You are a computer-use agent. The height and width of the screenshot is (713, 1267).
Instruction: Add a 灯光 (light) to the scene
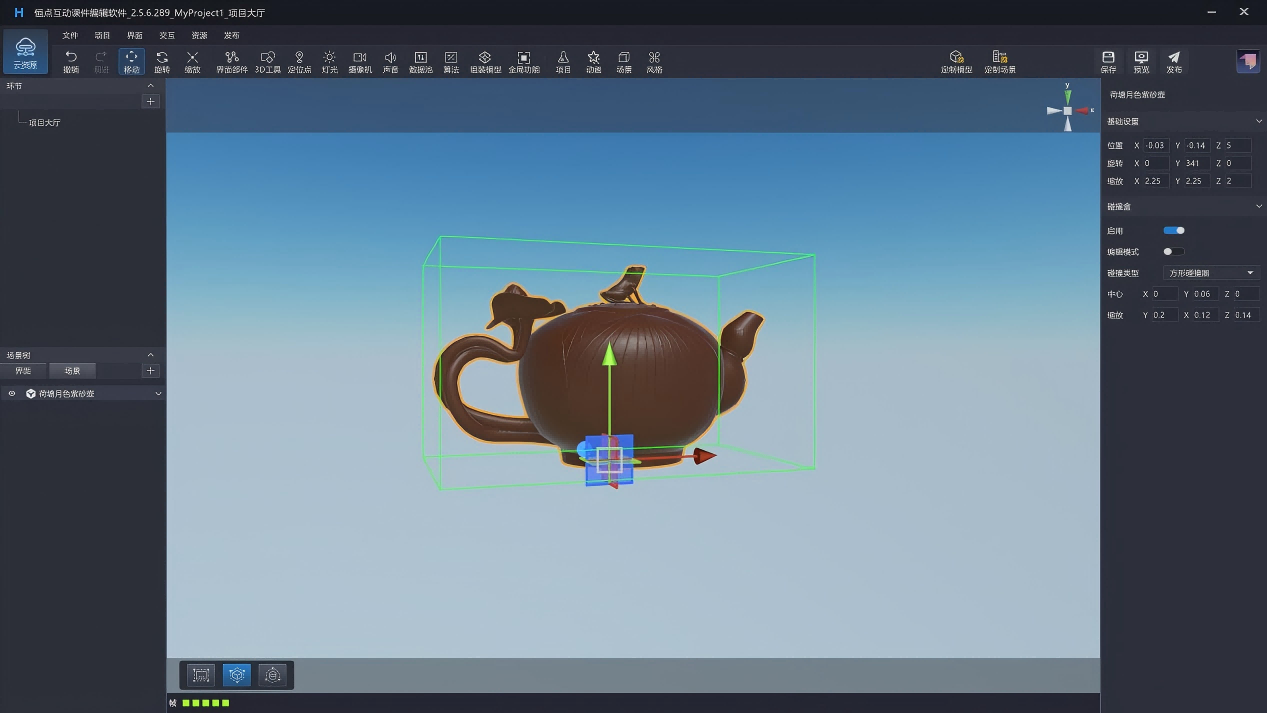[x=328, y=61]
